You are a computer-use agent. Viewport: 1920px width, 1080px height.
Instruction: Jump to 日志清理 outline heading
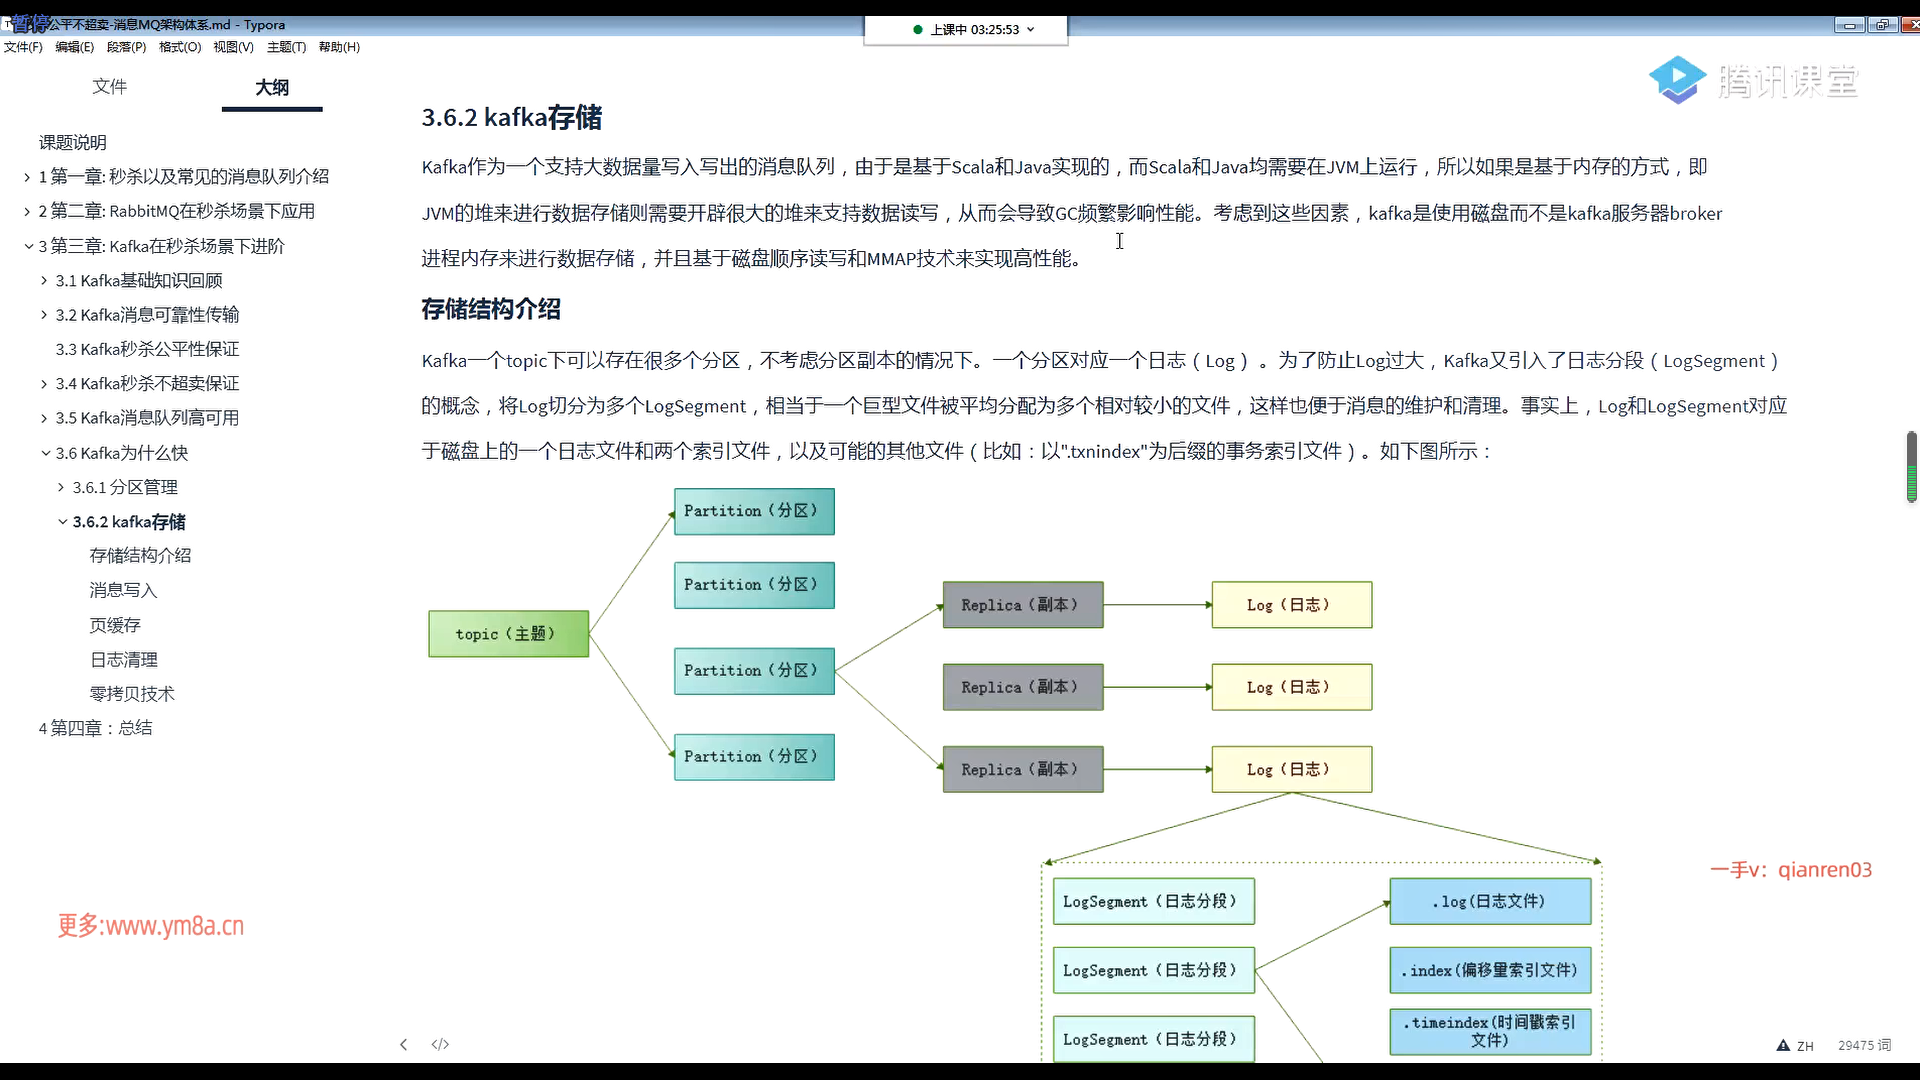click(x=124, y=659)
